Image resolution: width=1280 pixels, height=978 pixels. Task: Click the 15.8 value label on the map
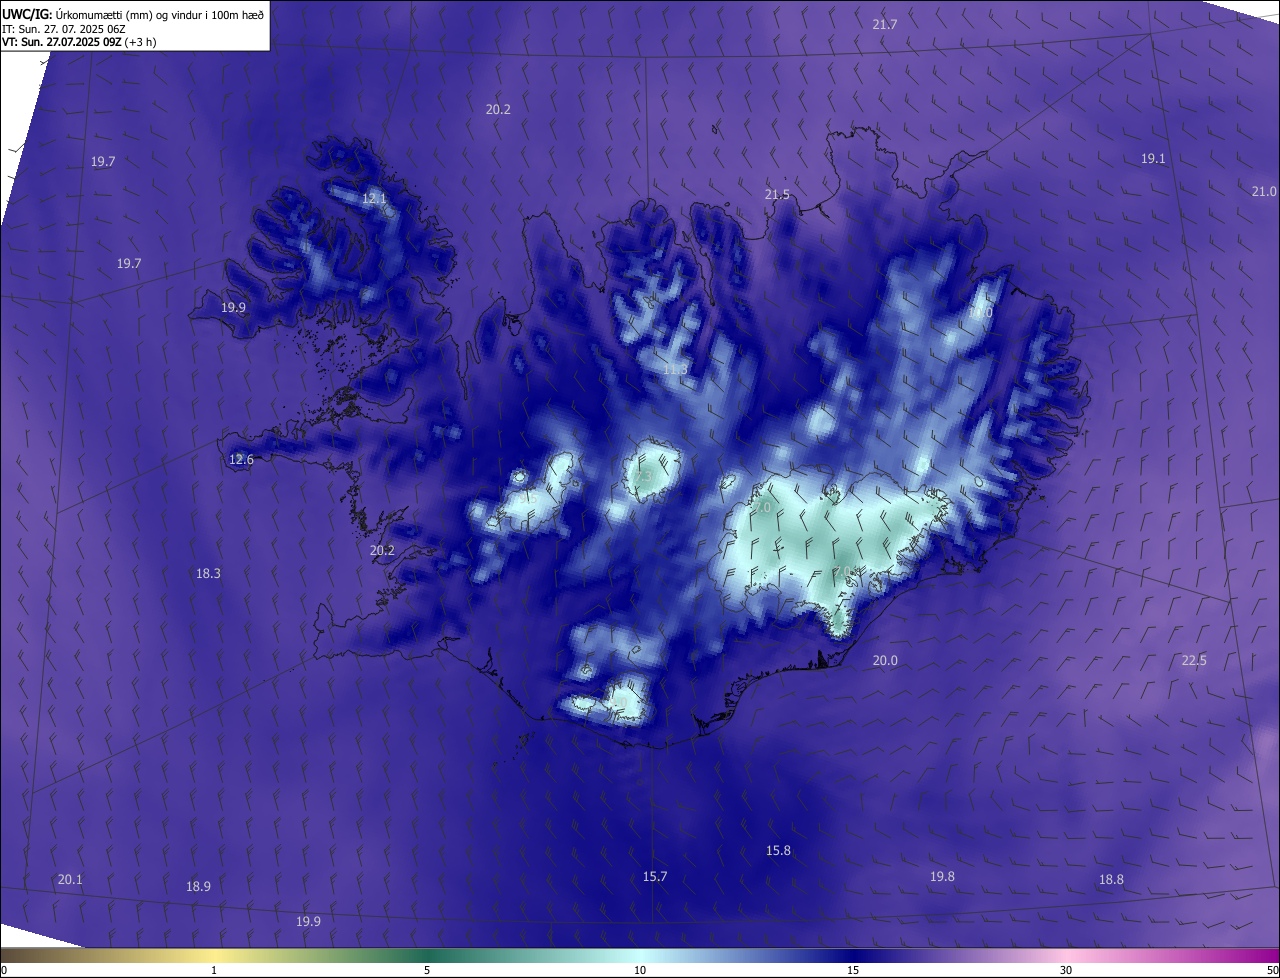click(x=778, y=850)
